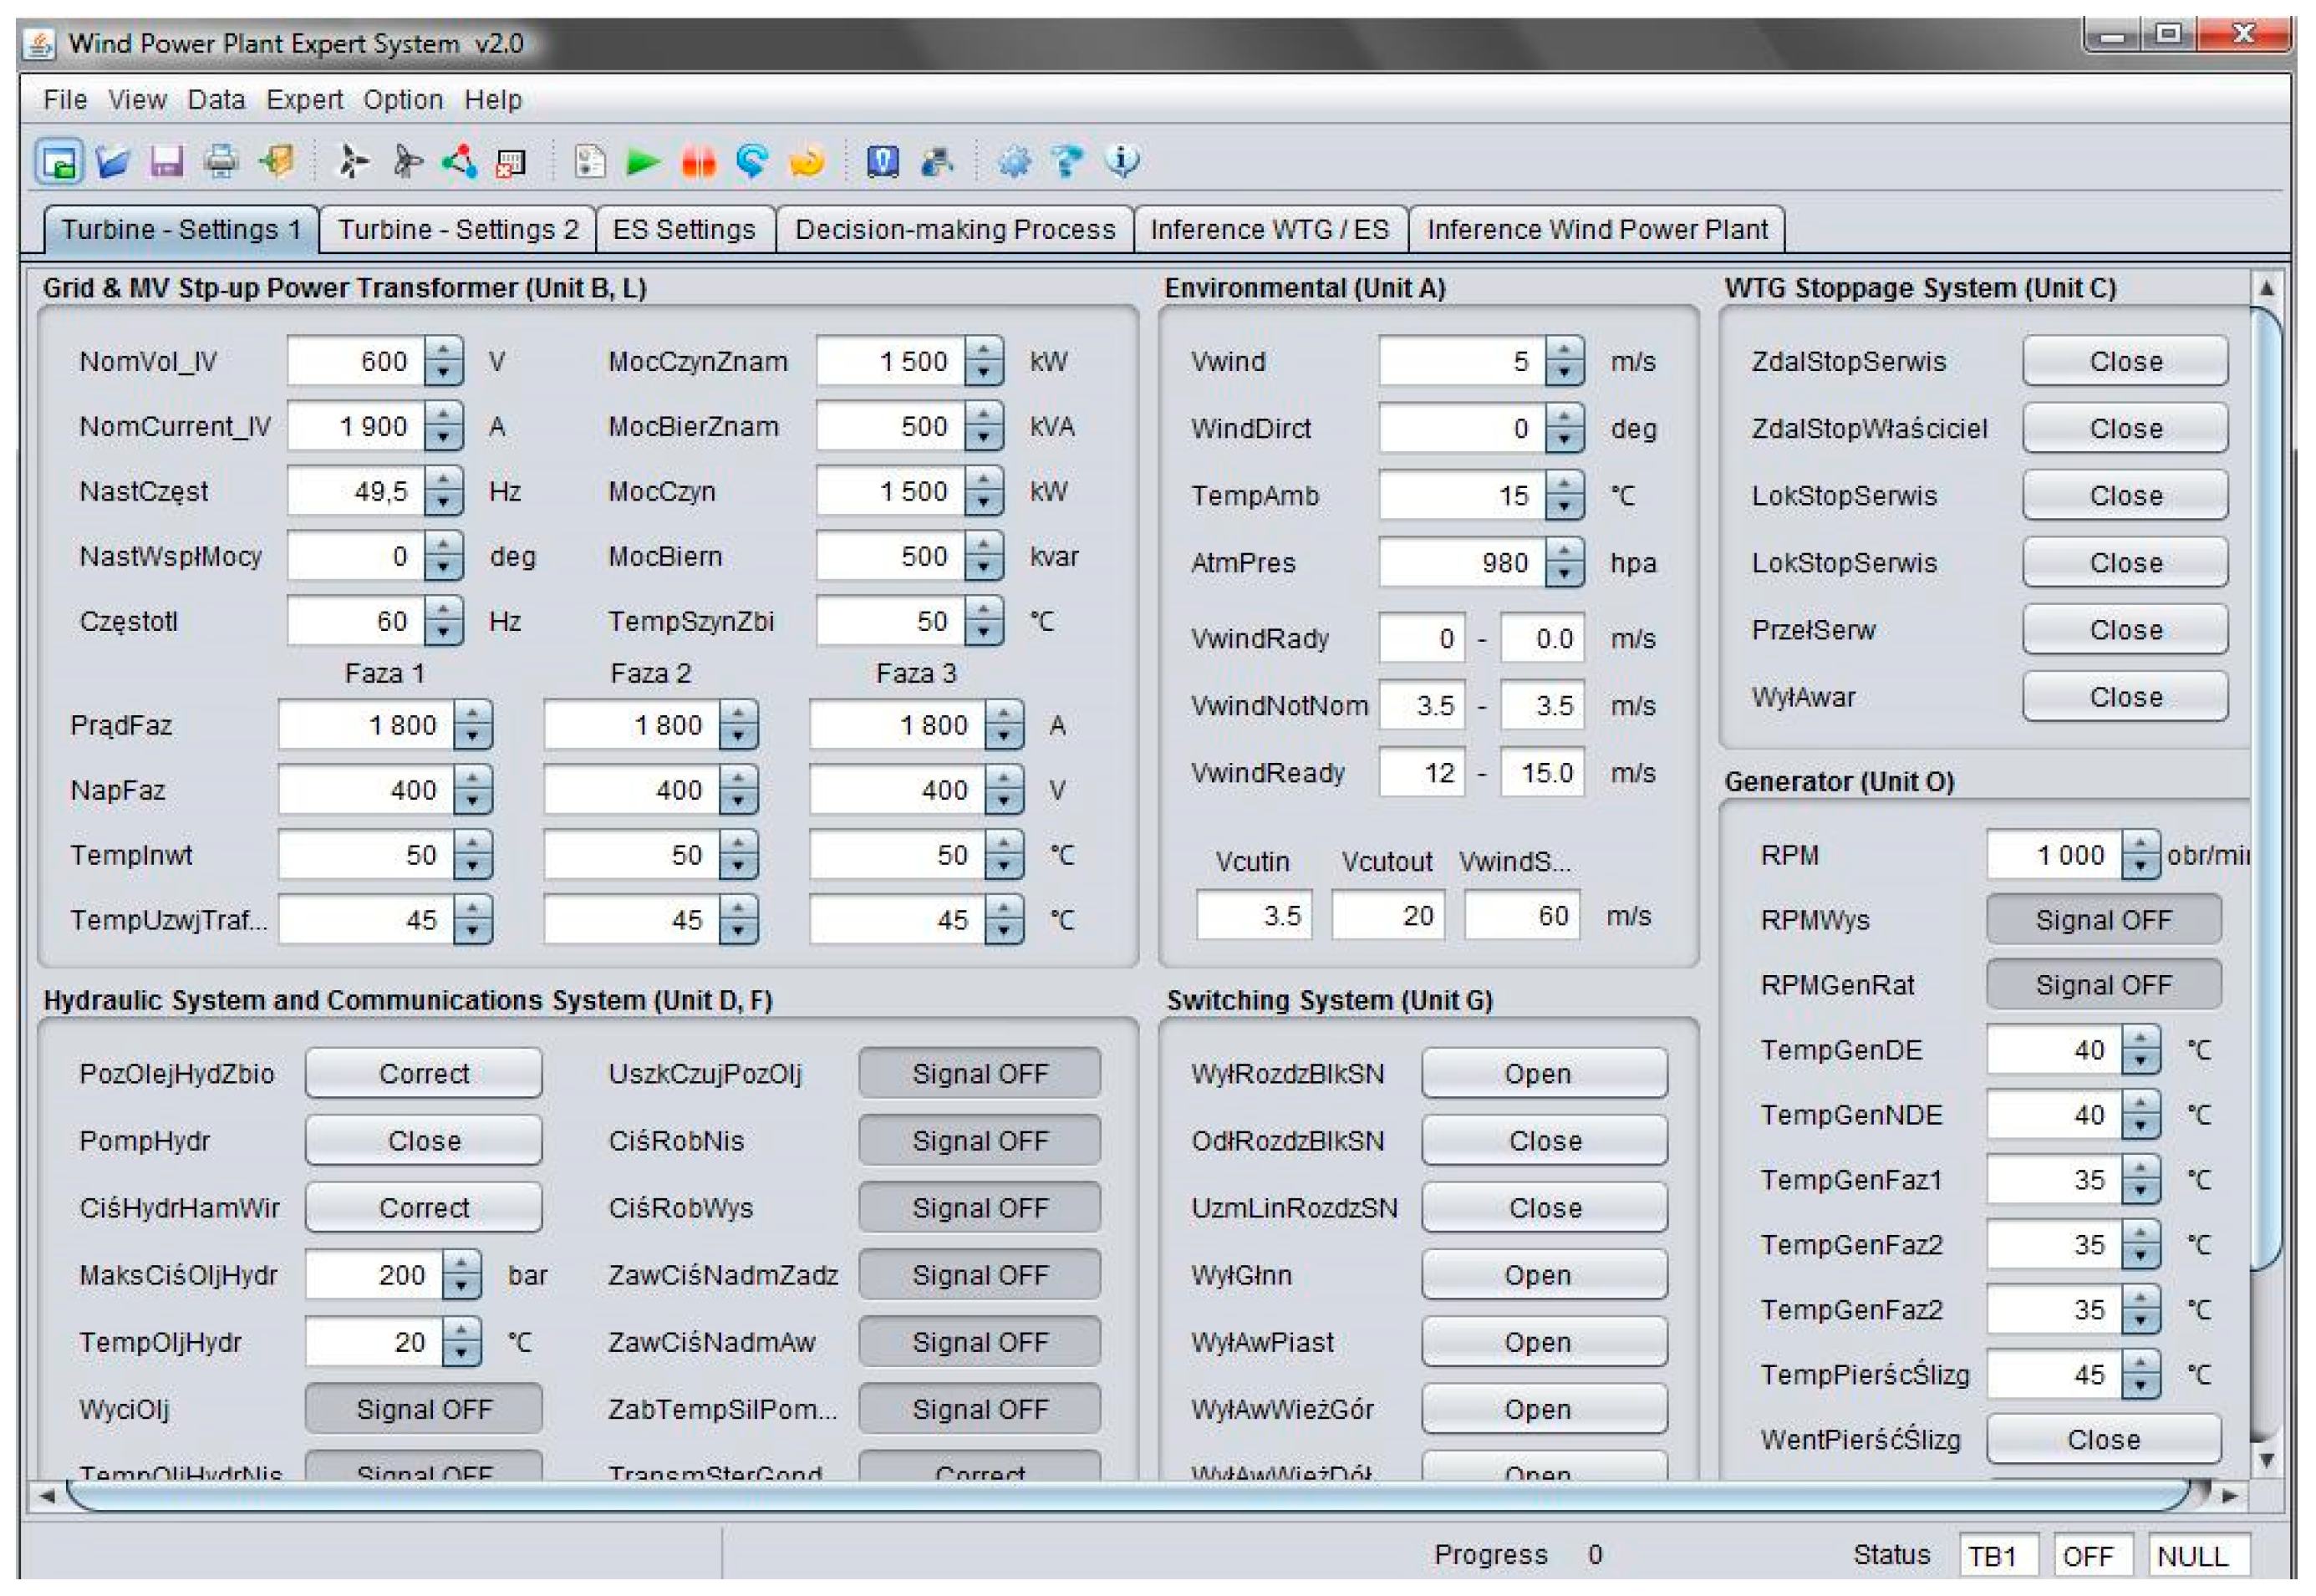Click the Vcutout input field
Screen dimensions: 2316x1596
1387,916
